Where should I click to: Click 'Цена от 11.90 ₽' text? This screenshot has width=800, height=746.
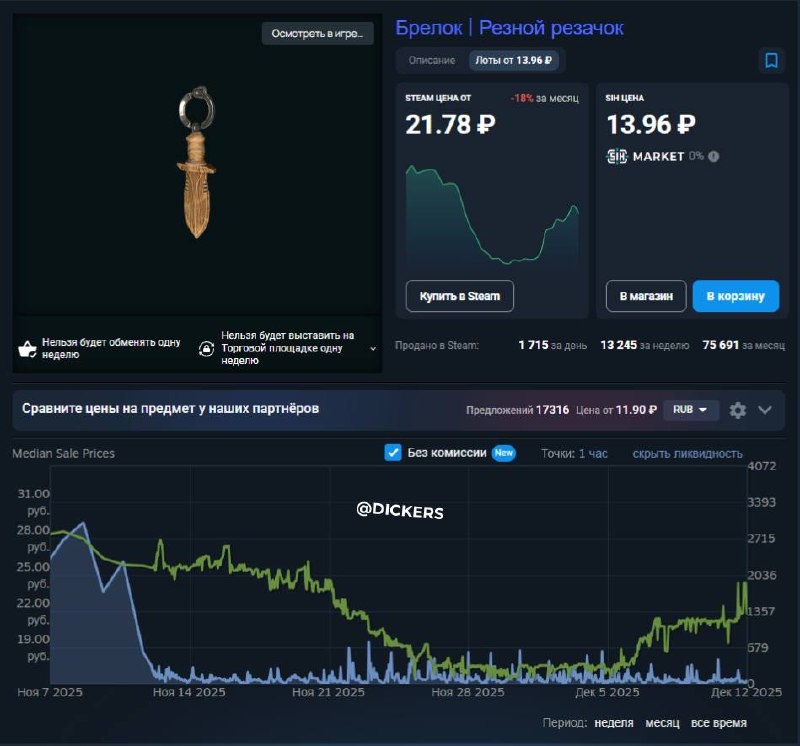coord(616,410)
